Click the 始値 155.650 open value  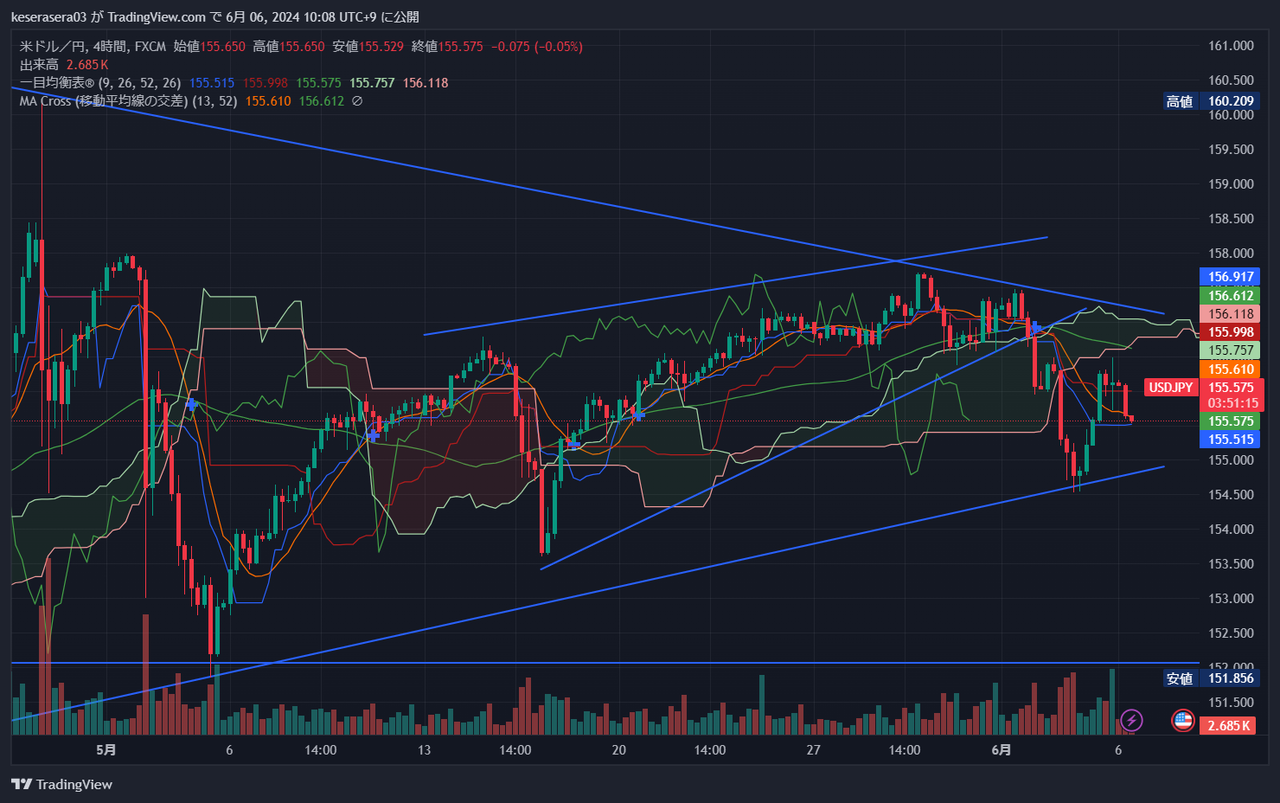click(209, 47)
